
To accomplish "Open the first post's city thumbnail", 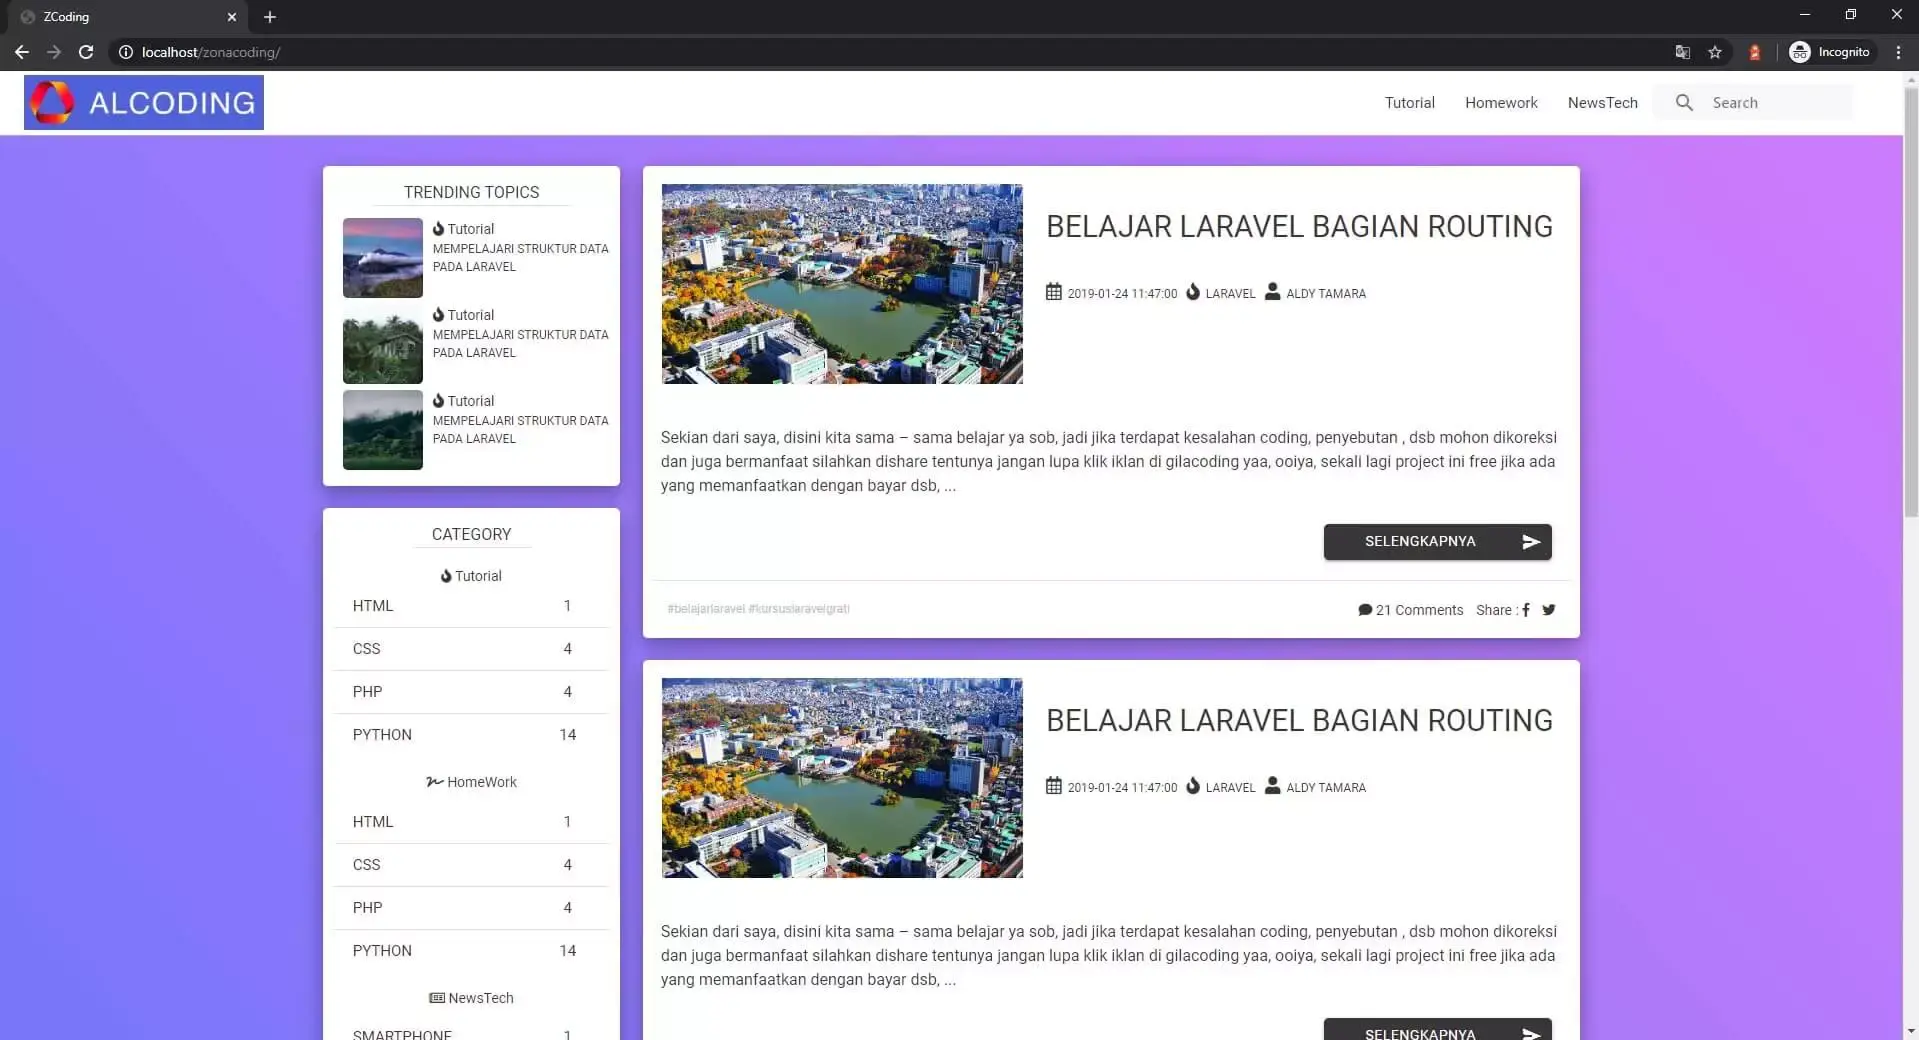I will [842, 284].
